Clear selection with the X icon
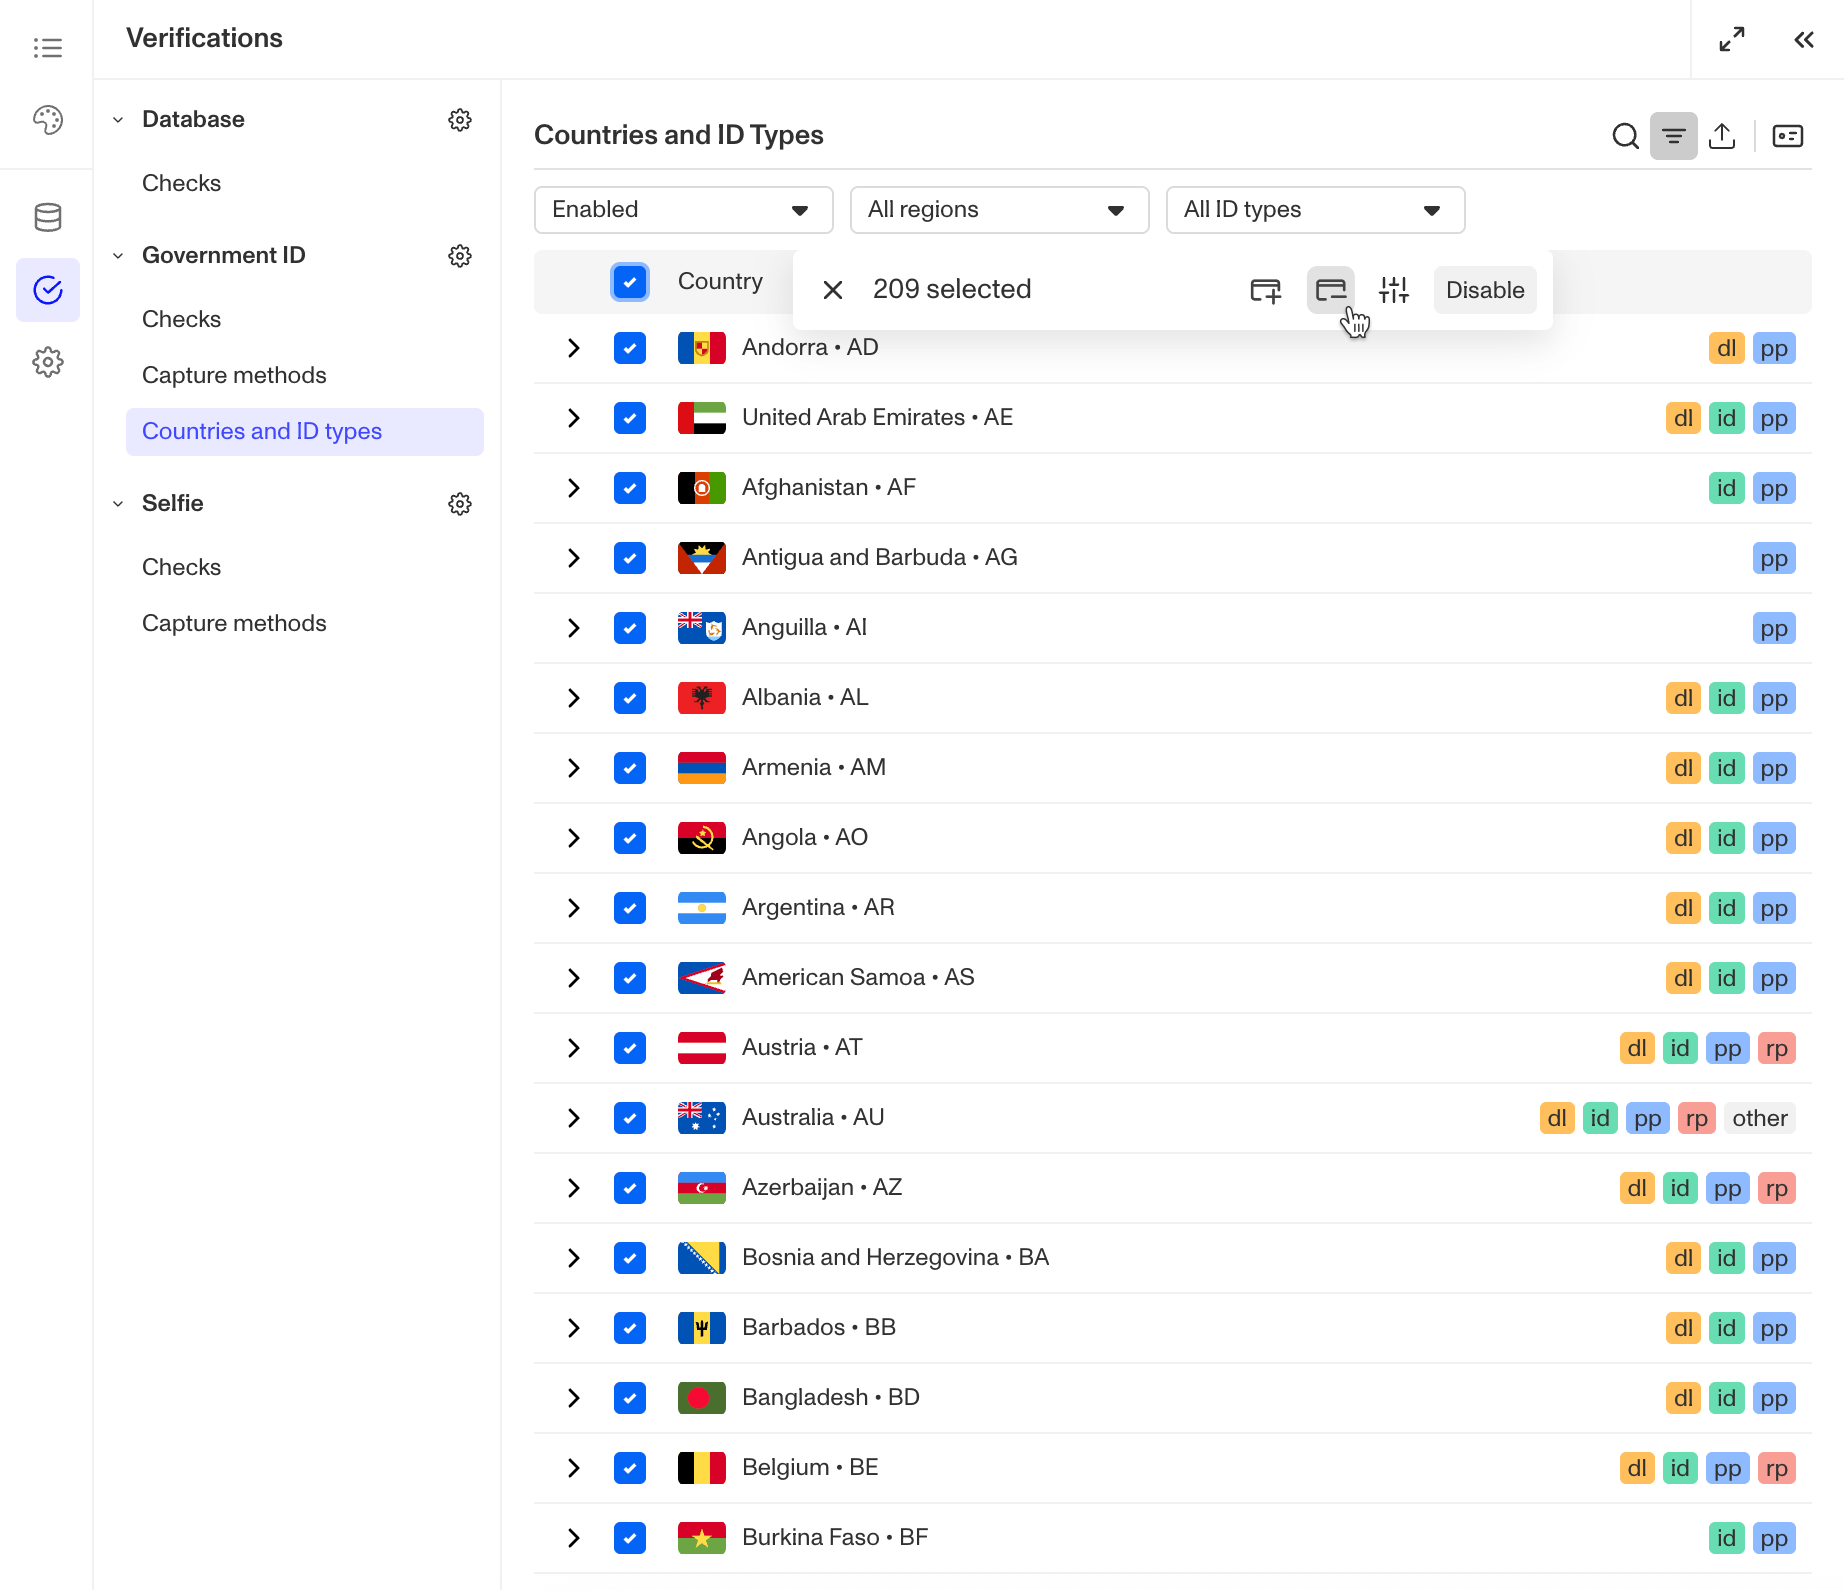1844x1590 pixels. point(833,290)
